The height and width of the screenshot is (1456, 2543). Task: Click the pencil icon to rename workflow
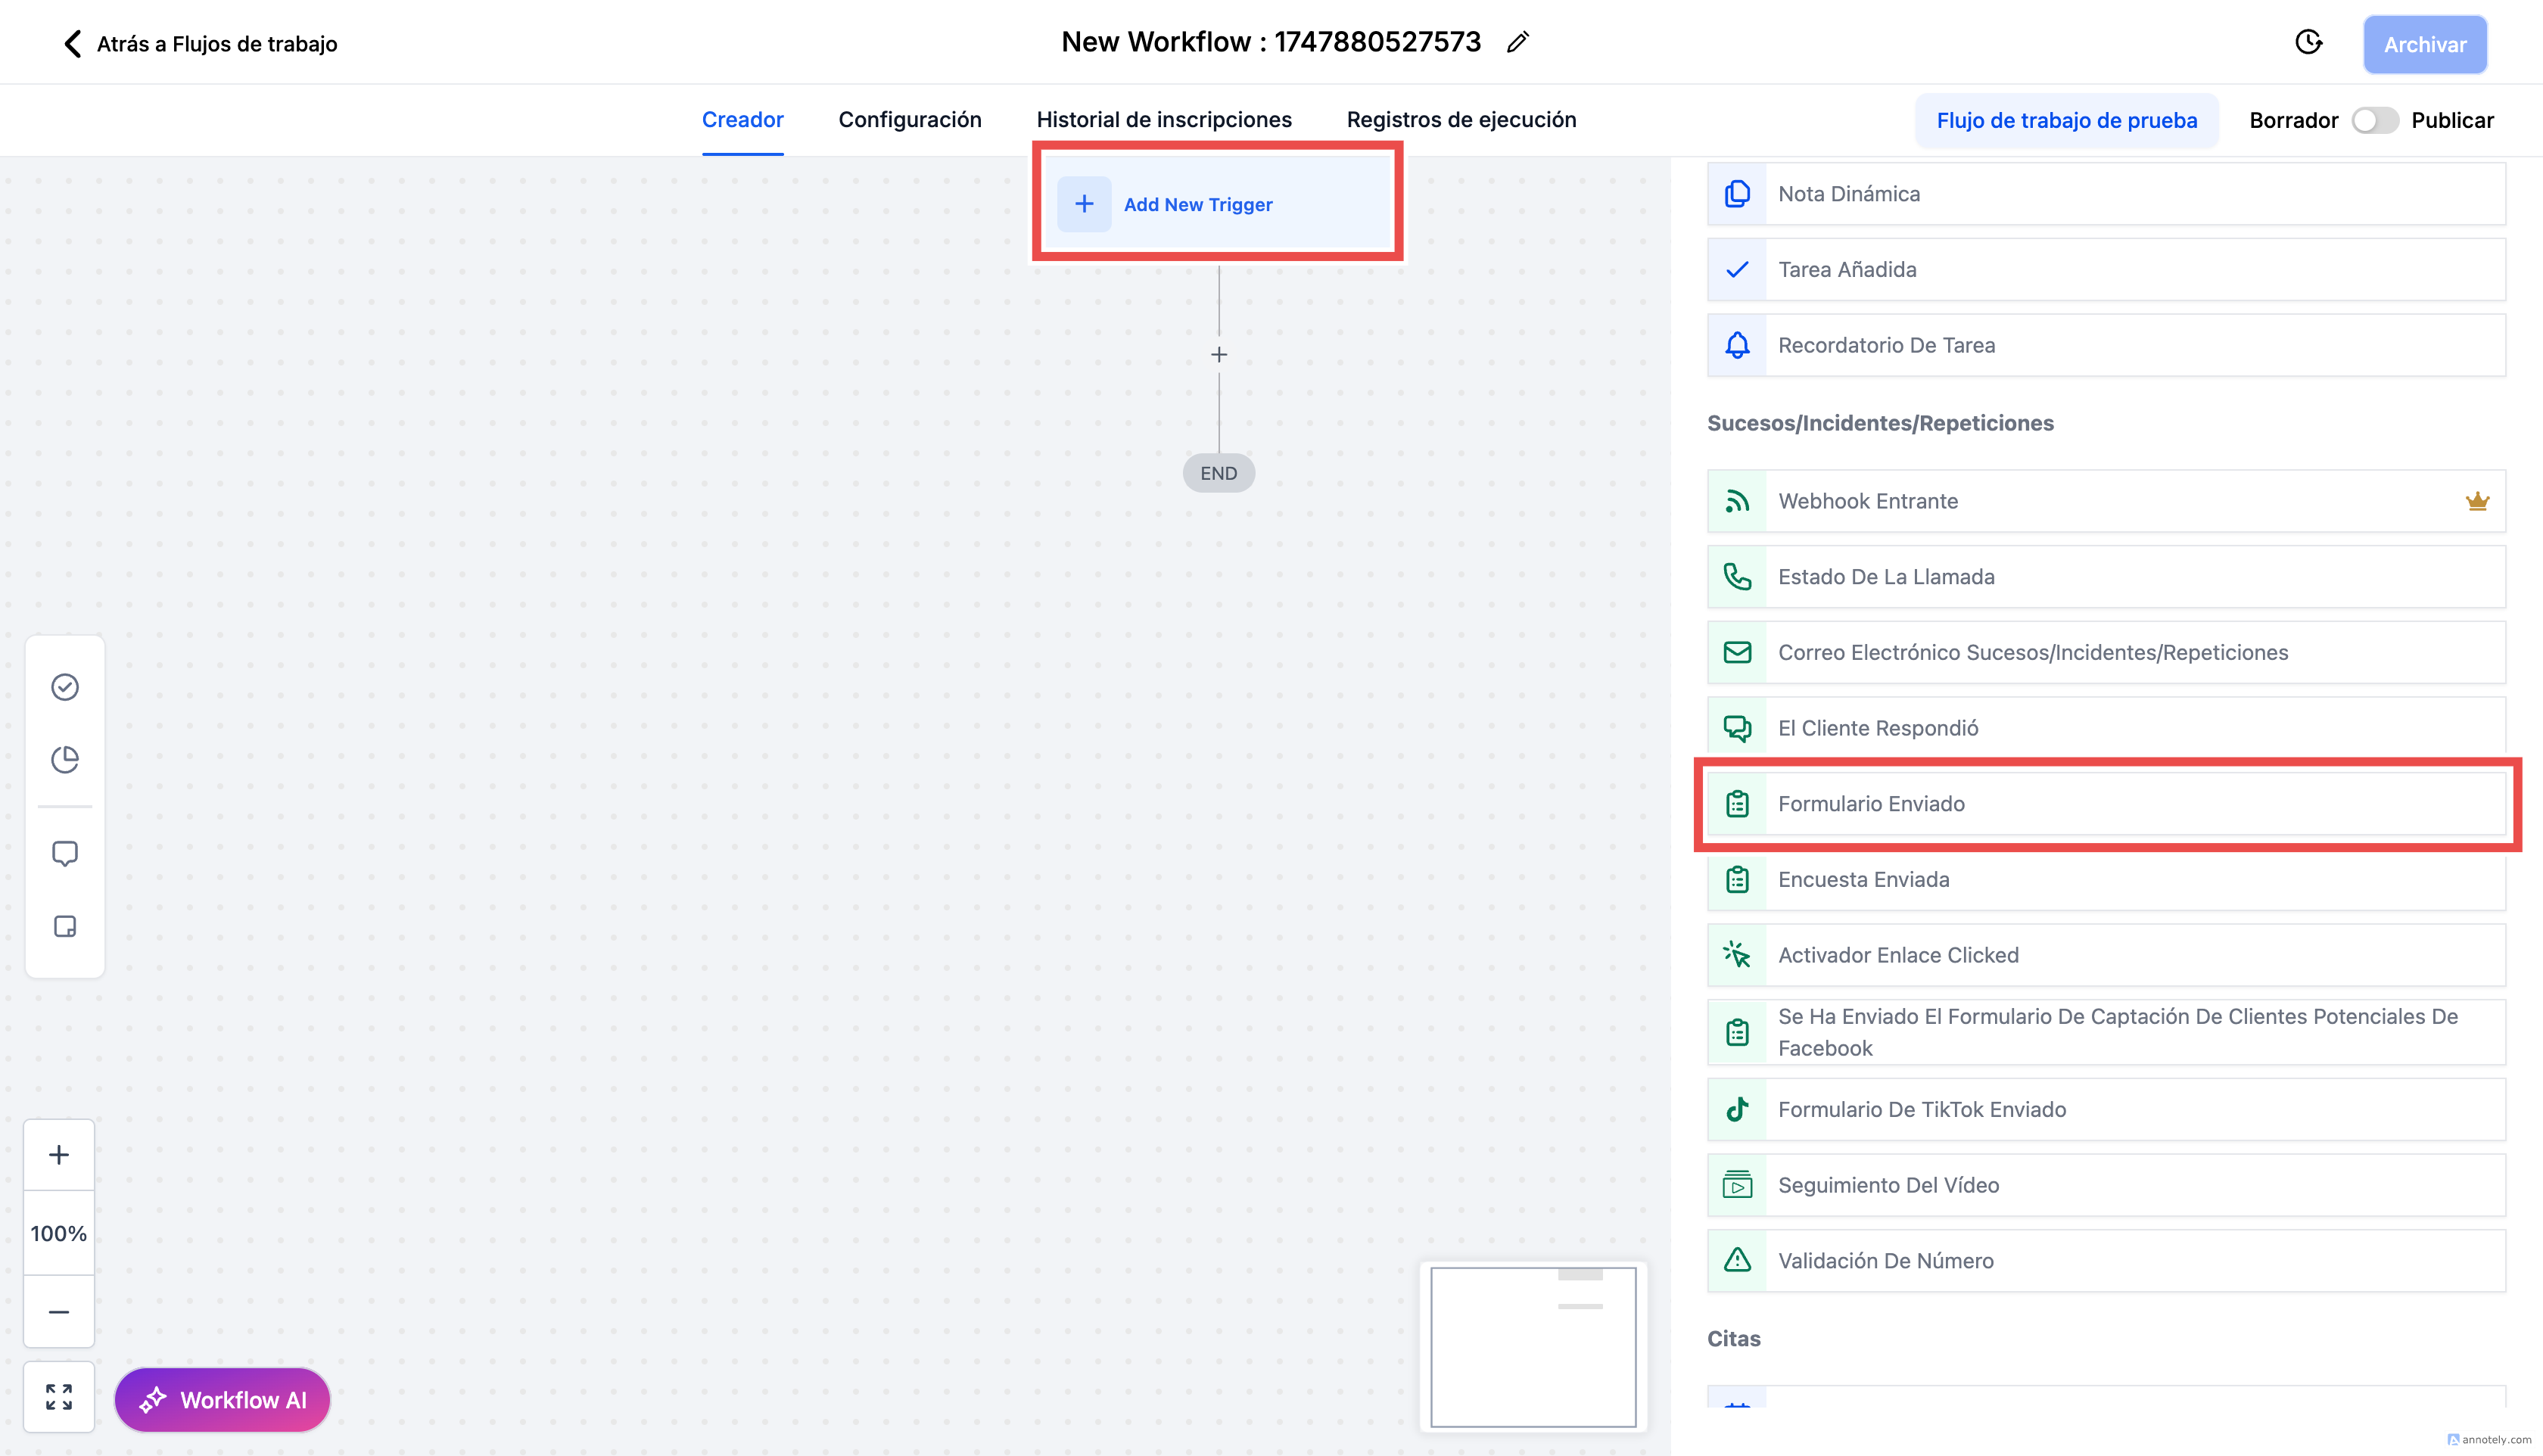coord(1517,42)
